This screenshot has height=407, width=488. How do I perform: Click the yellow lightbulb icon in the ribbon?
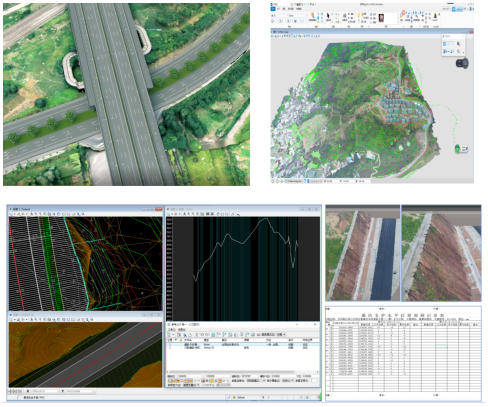(x=358, y=15)
